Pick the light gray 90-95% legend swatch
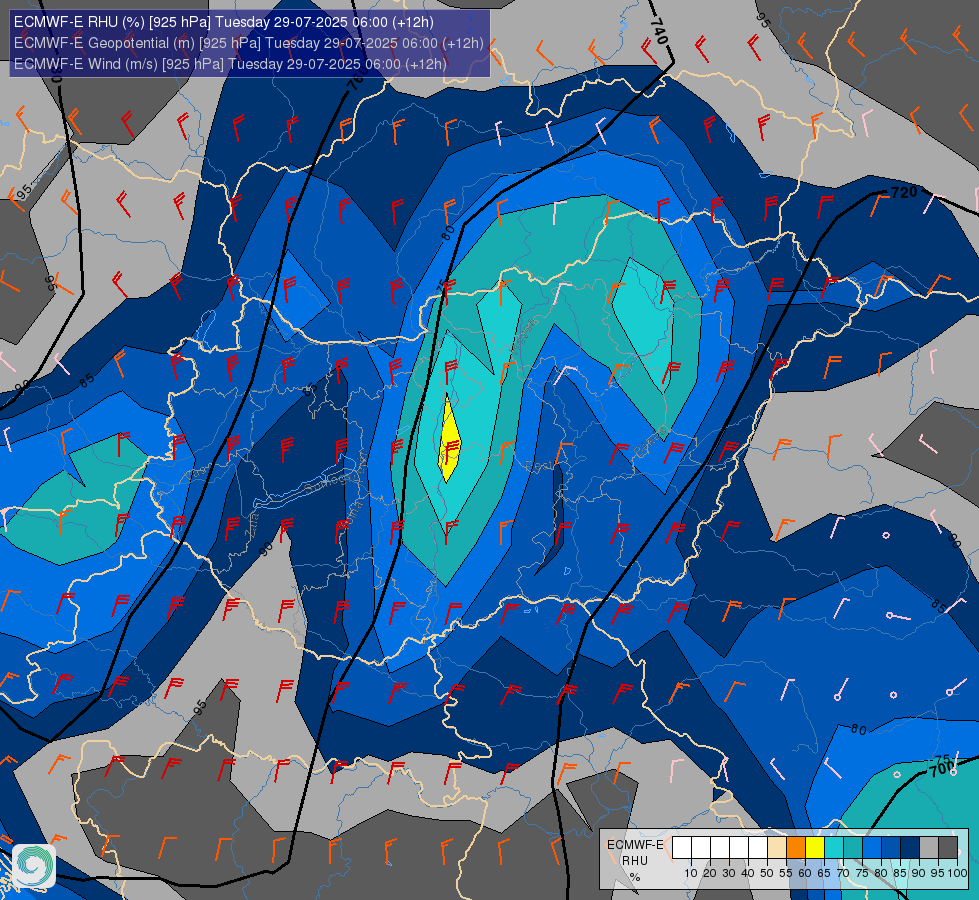 coord(929,848)
